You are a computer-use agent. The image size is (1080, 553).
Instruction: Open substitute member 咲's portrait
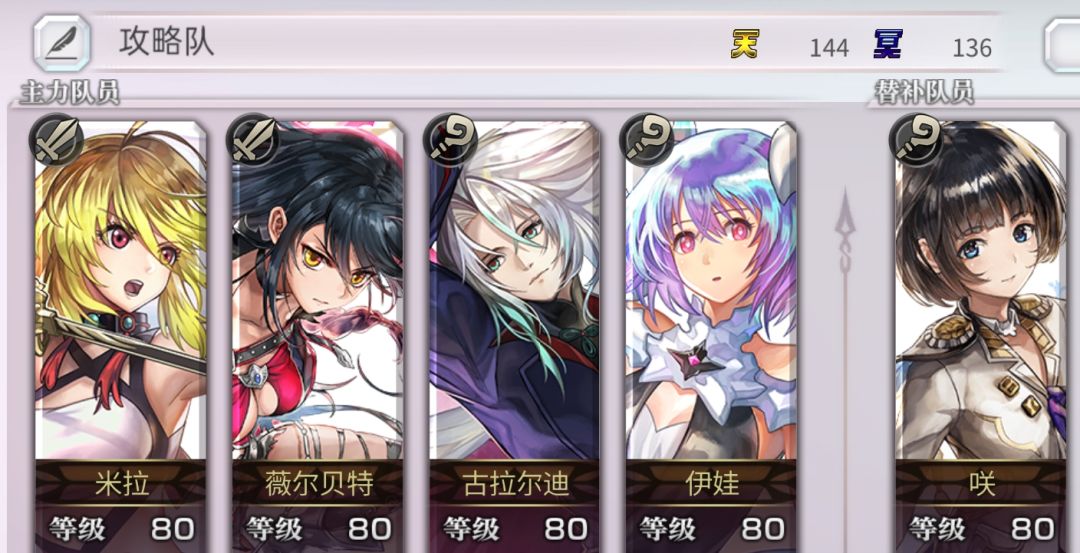click(981, 291)
